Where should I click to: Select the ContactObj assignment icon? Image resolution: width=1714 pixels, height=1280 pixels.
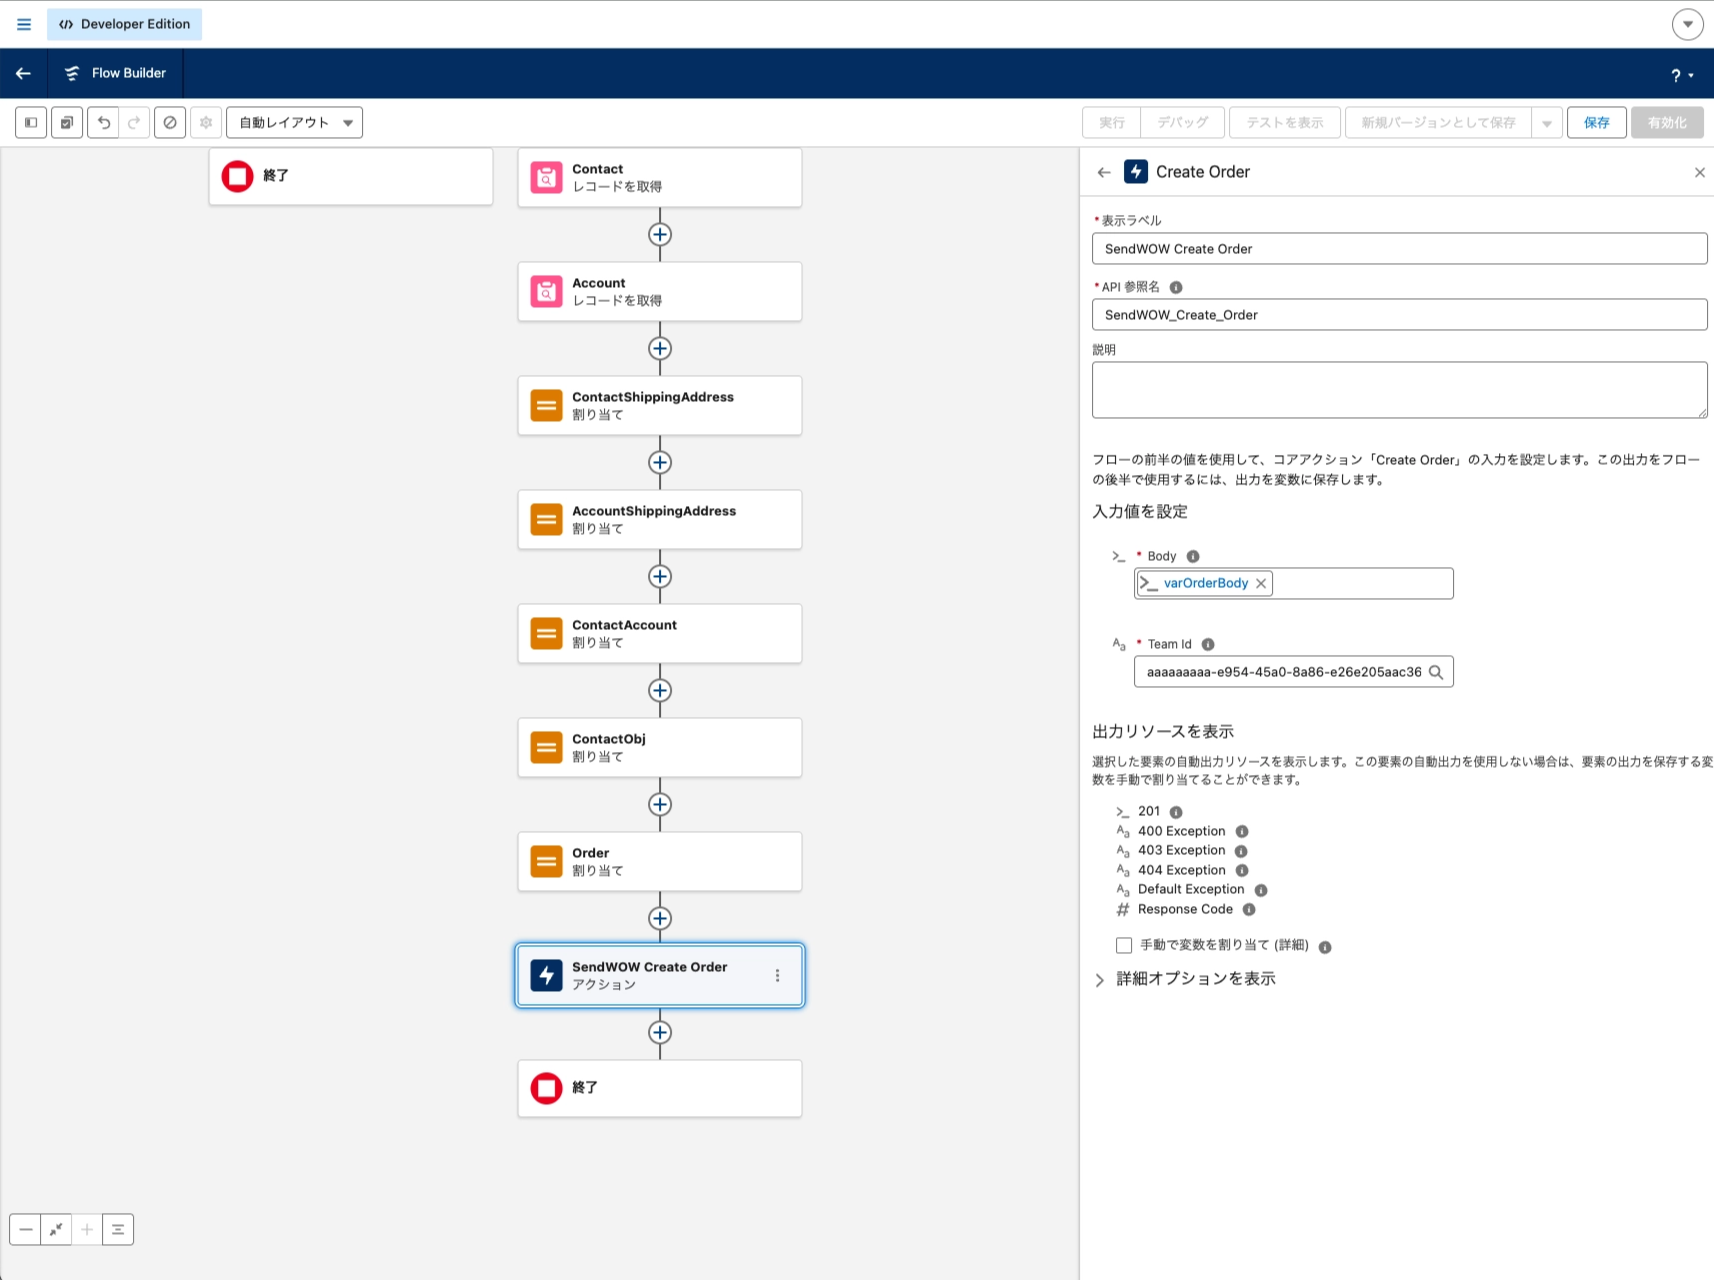coord(546,747)
